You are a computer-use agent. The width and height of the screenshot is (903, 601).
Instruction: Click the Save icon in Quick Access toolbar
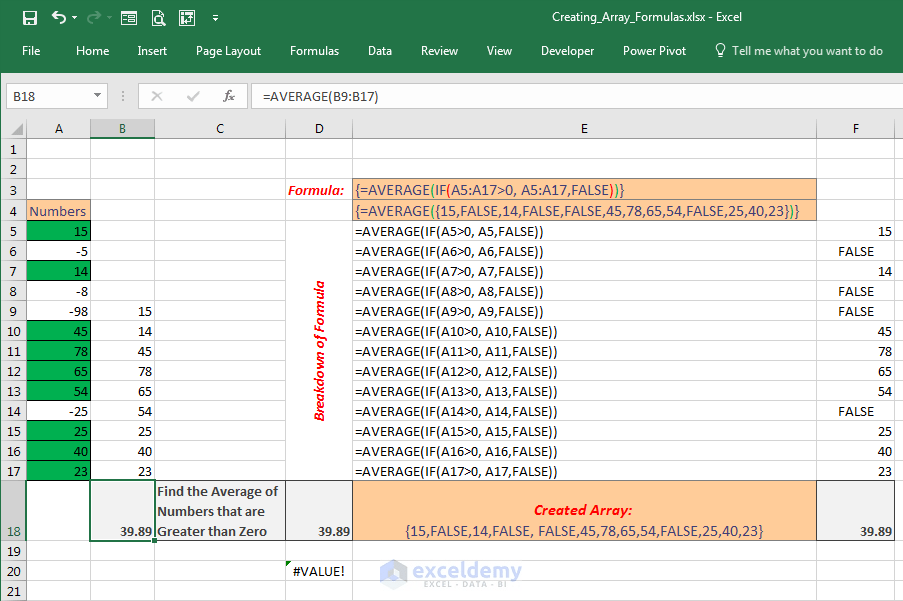click(x=29, y=18)
